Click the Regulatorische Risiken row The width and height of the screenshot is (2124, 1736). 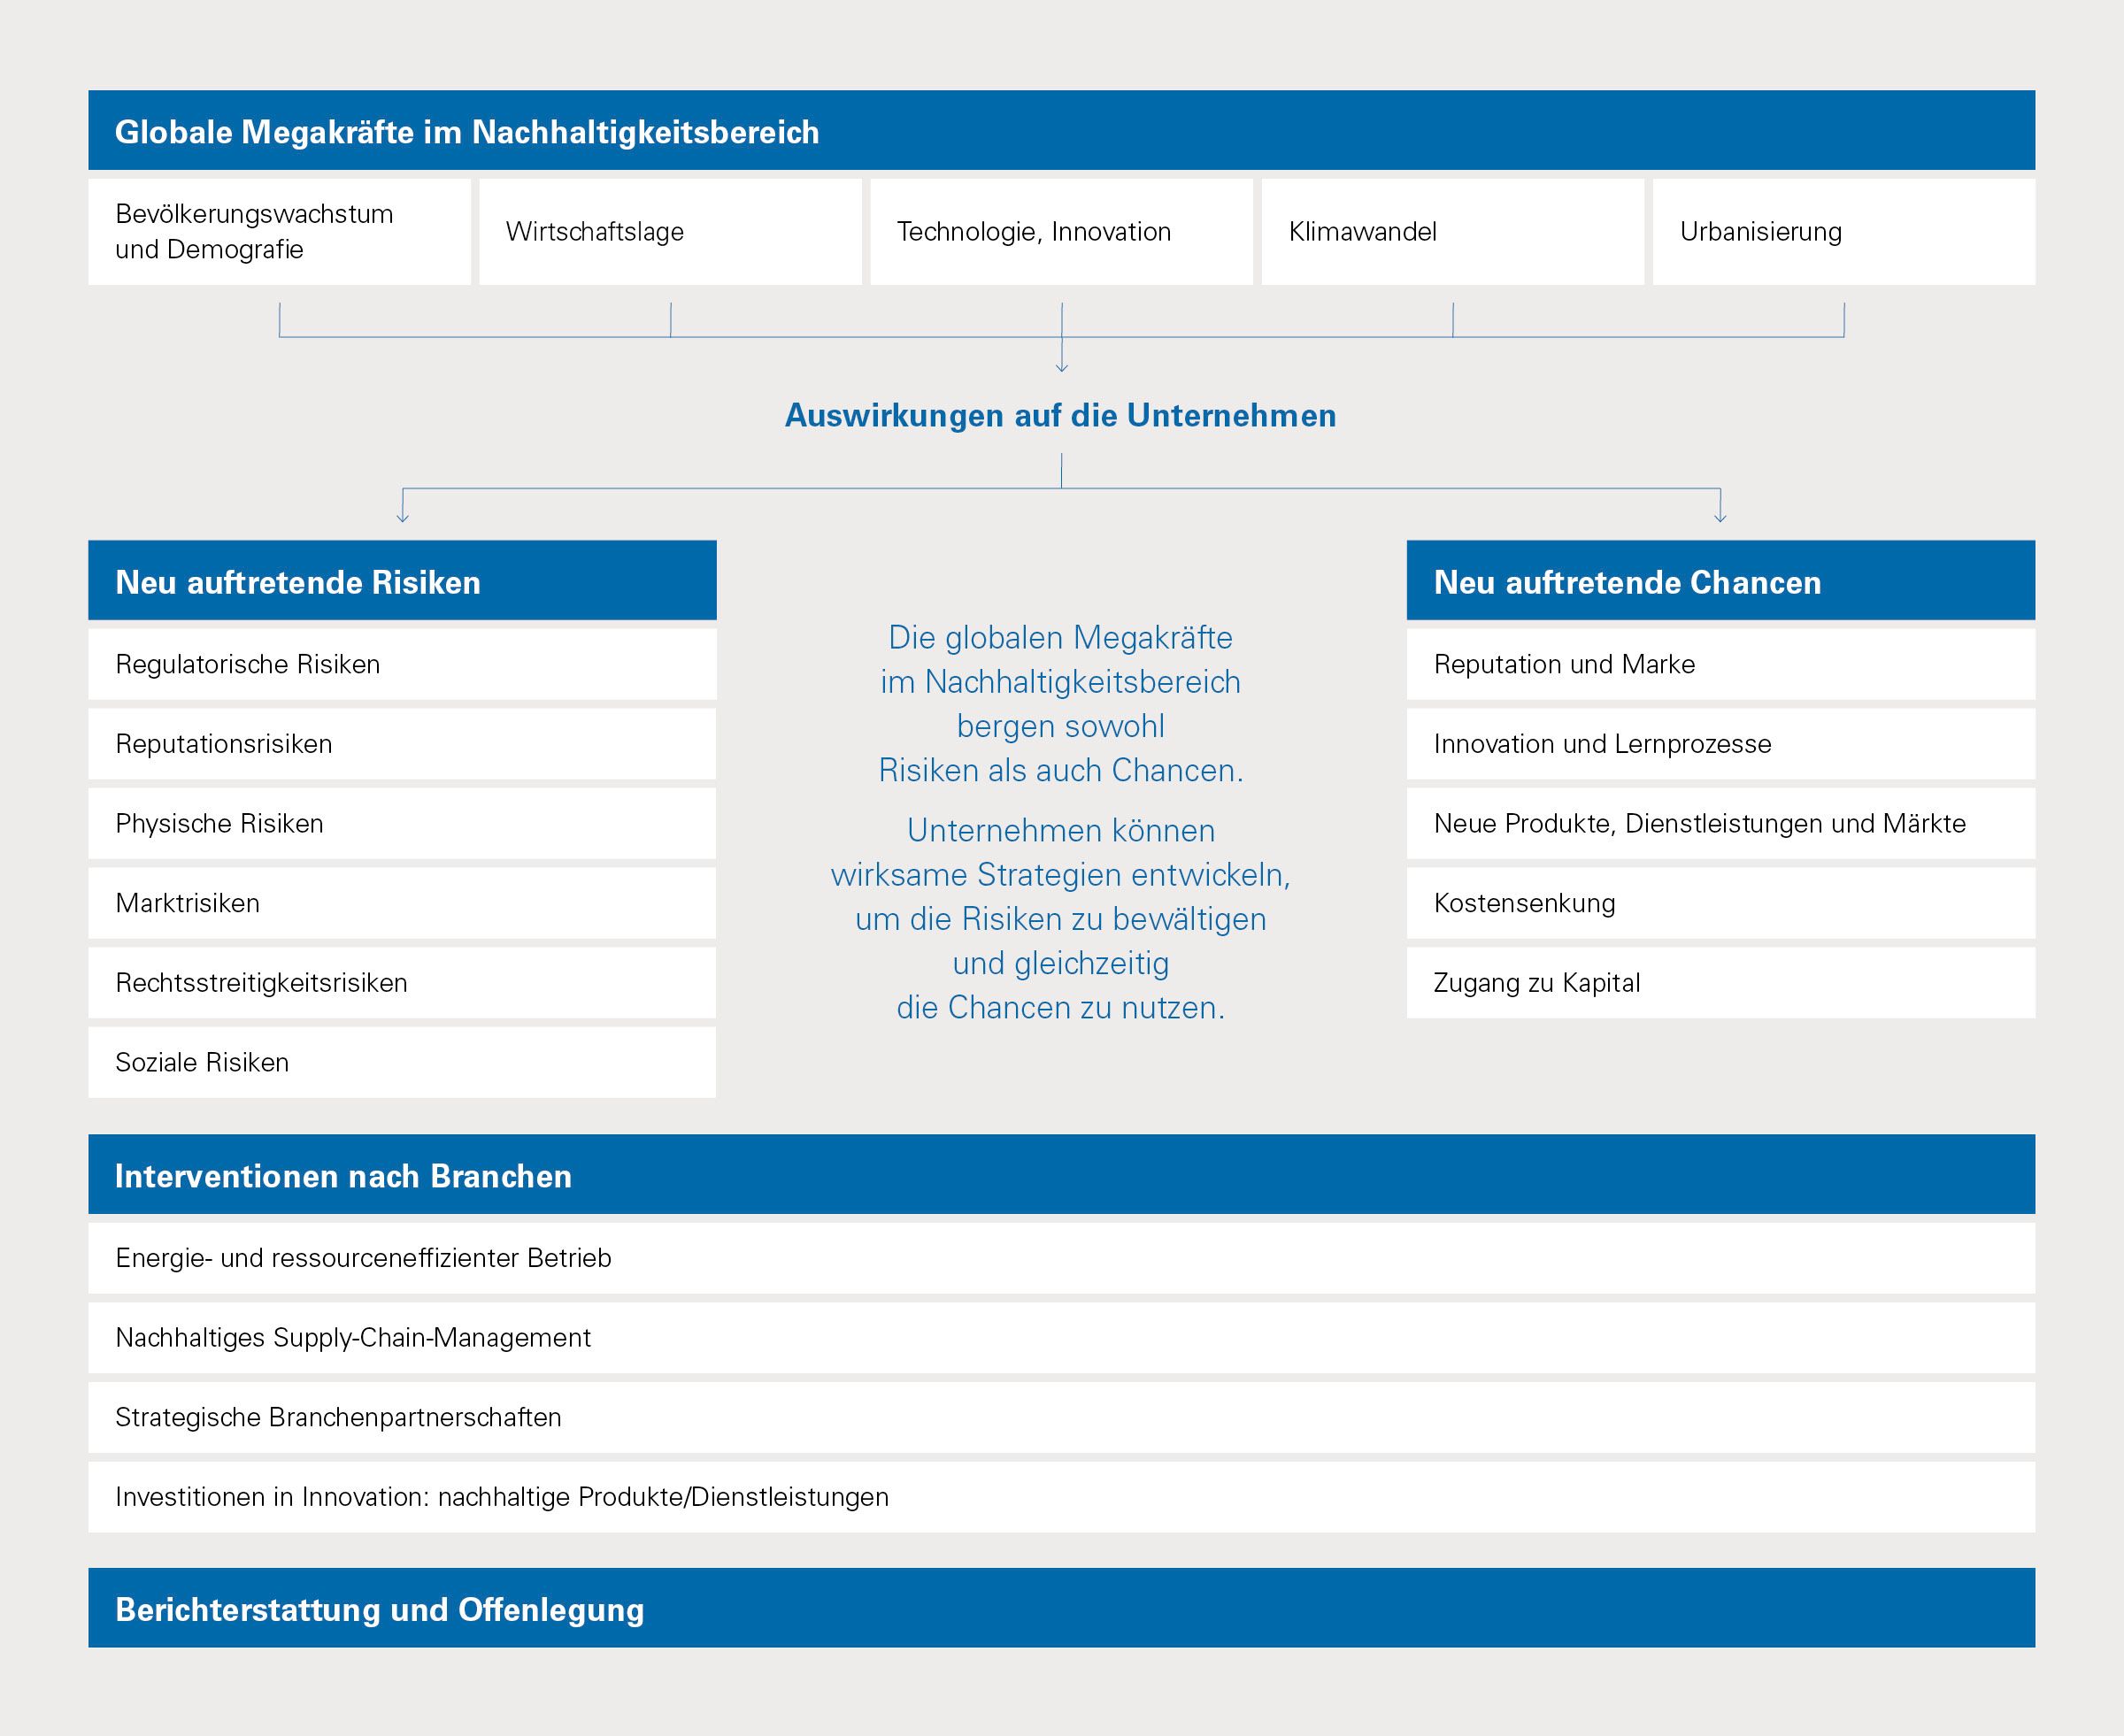pos(402,664)
